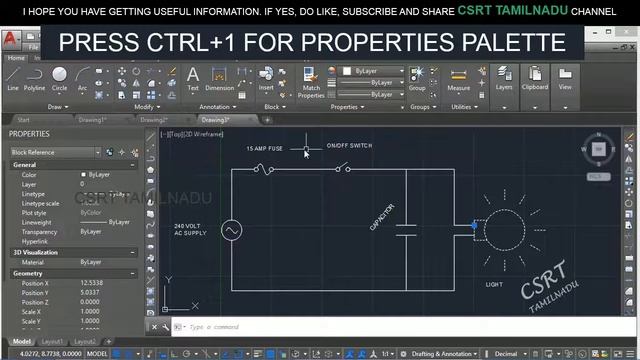Close the command line with X icon
640x360 pixels.
pyautogui.click(x=154, y=327)
